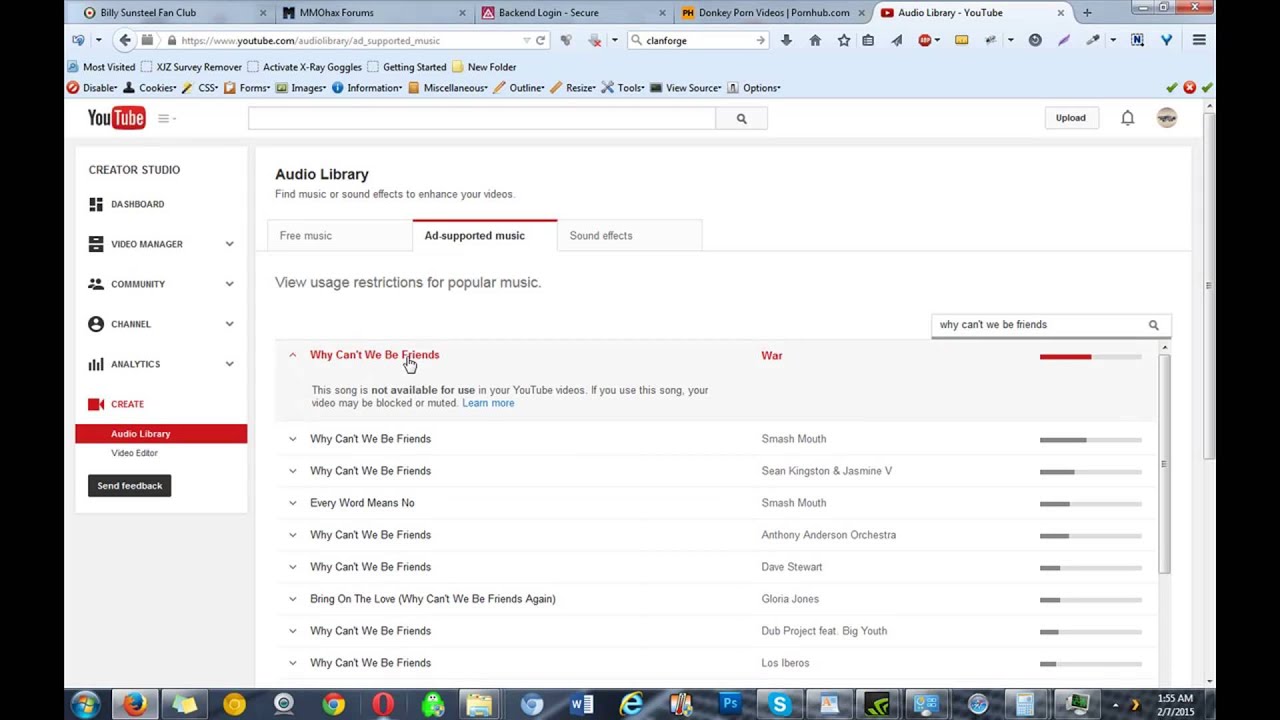Click the Upload button
The width and height of the screenshot is (1280, 720).
pos(1070,118)
